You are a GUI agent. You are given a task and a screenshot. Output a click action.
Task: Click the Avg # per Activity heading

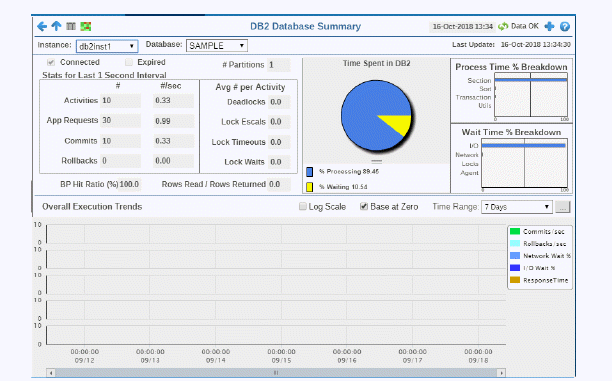250,87
